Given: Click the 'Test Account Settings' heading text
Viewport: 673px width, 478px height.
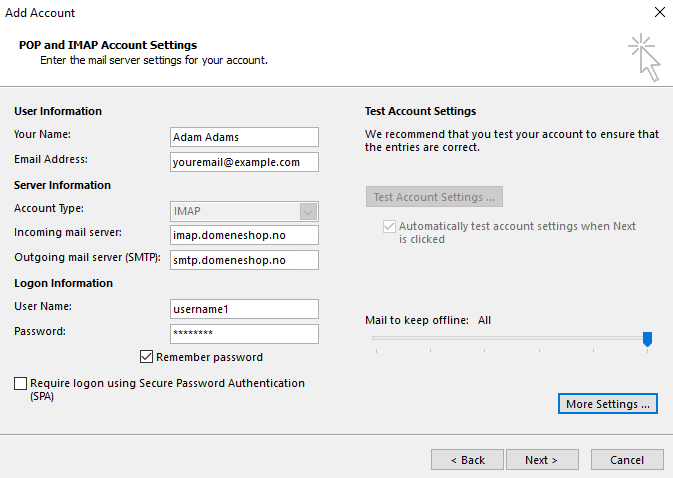Looking at the screenshot, I should [420, 111].
